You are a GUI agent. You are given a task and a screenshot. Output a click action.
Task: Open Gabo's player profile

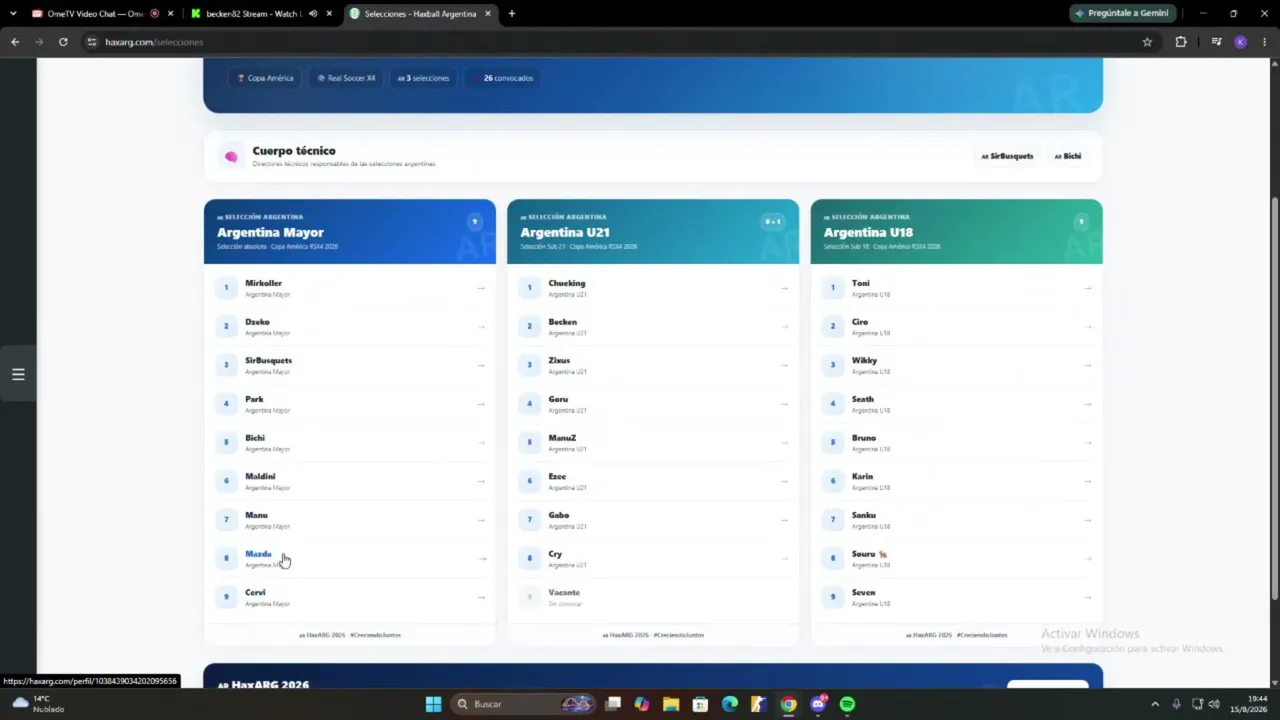click(x=653, y=520)
